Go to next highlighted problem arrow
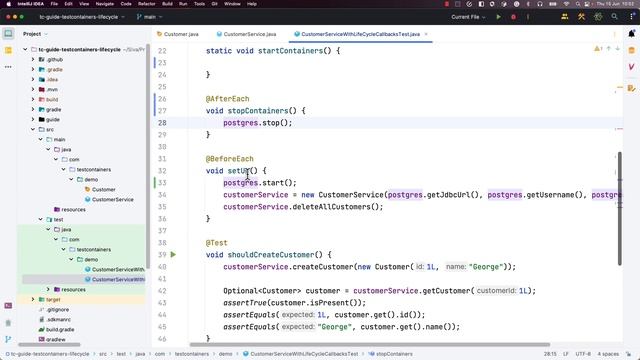 (618, 49)
